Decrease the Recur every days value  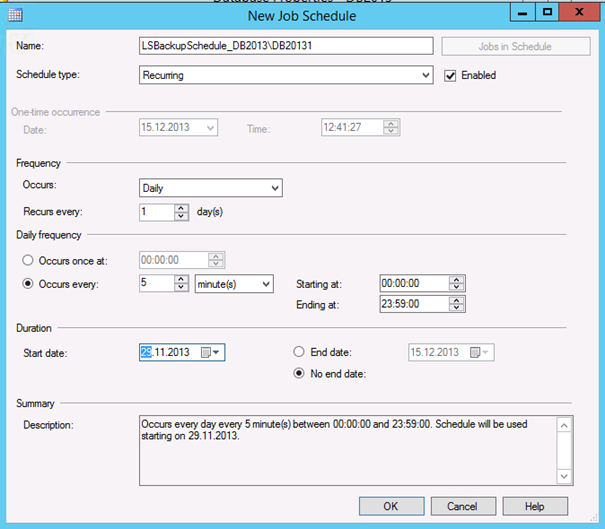pyautogui.click(x=181, y=216)
